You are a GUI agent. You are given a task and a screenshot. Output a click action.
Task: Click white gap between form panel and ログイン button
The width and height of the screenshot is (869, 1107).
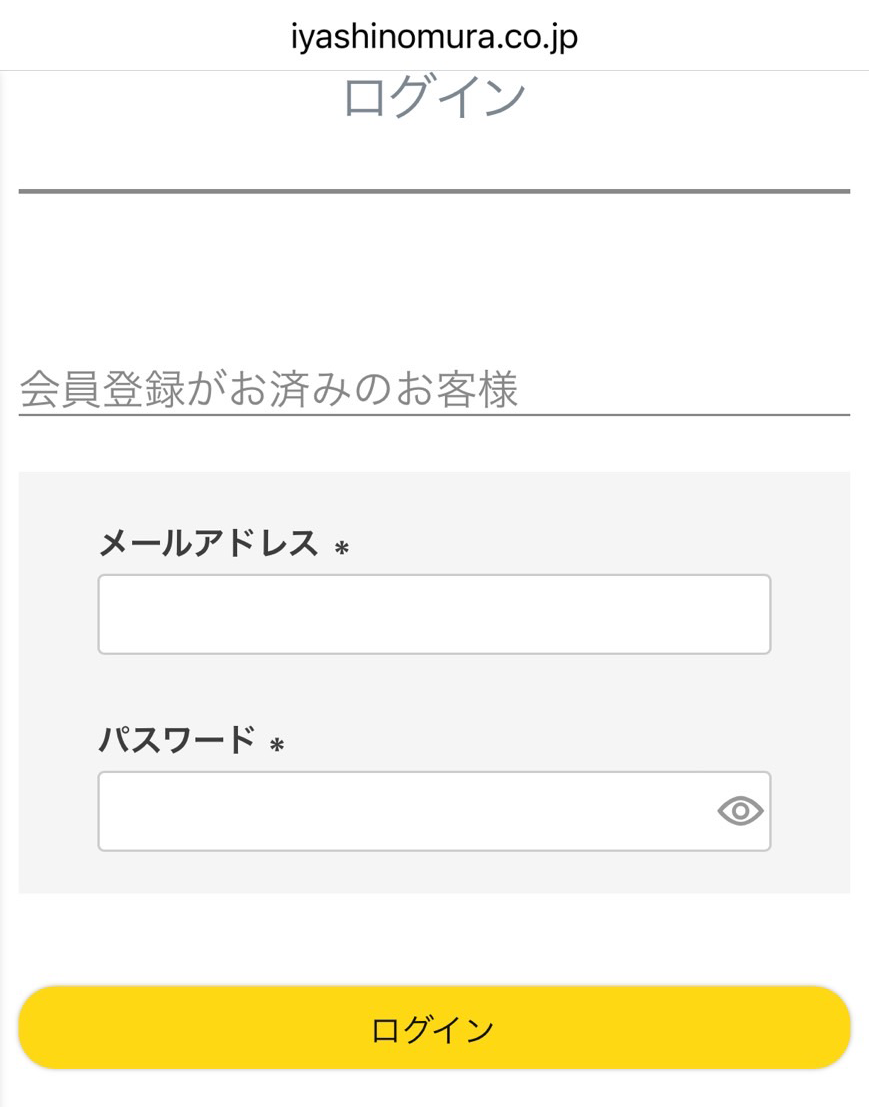(434, 940)
